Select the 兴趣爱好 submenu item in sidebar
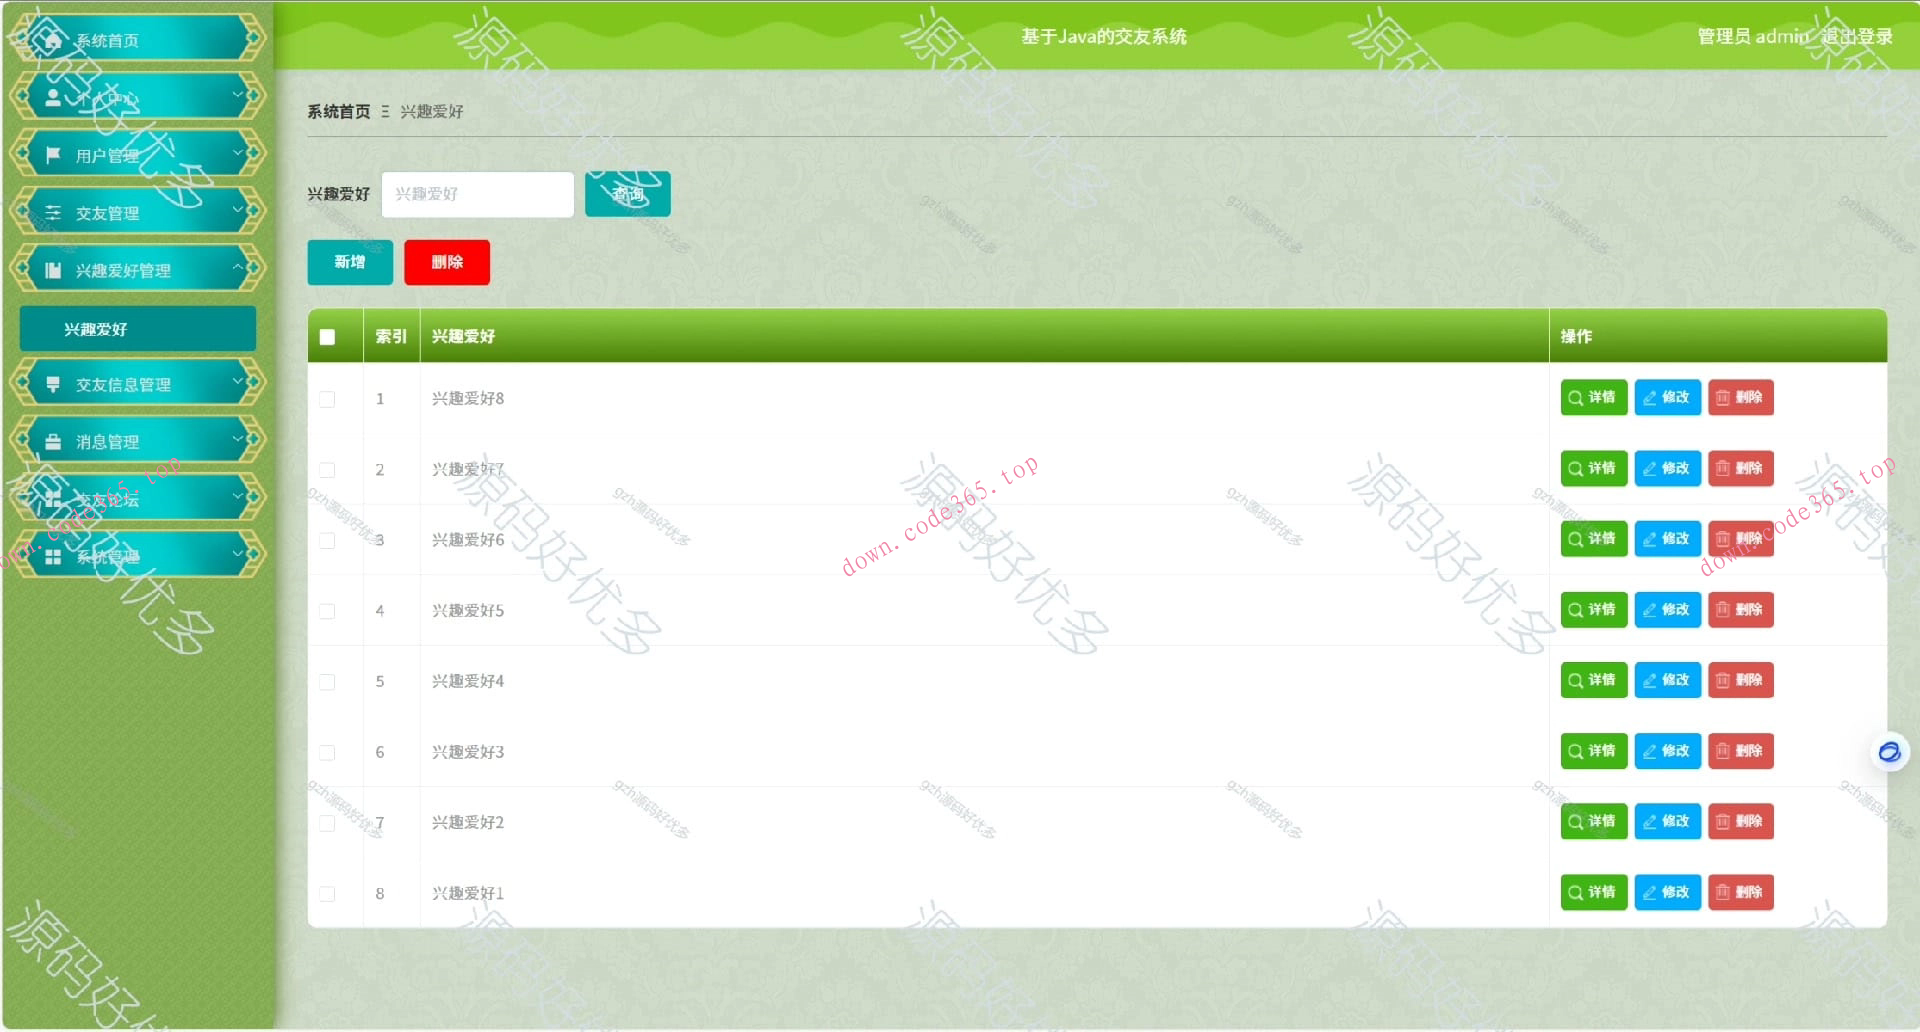The width and height of the screenshot is (1920, 1032). [x=138, y=329]
